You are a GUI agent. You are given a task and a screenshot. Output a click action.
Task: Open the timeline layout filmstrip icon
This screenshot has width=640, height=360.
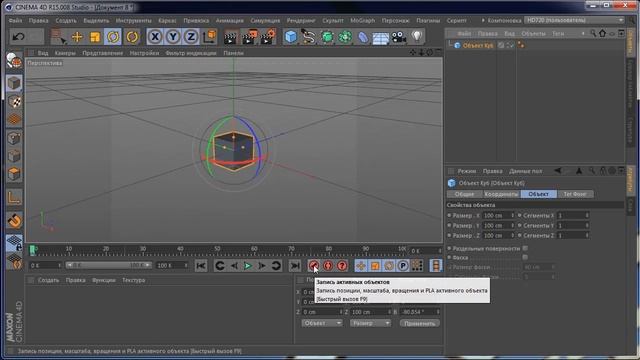click(x=436, y=266)
